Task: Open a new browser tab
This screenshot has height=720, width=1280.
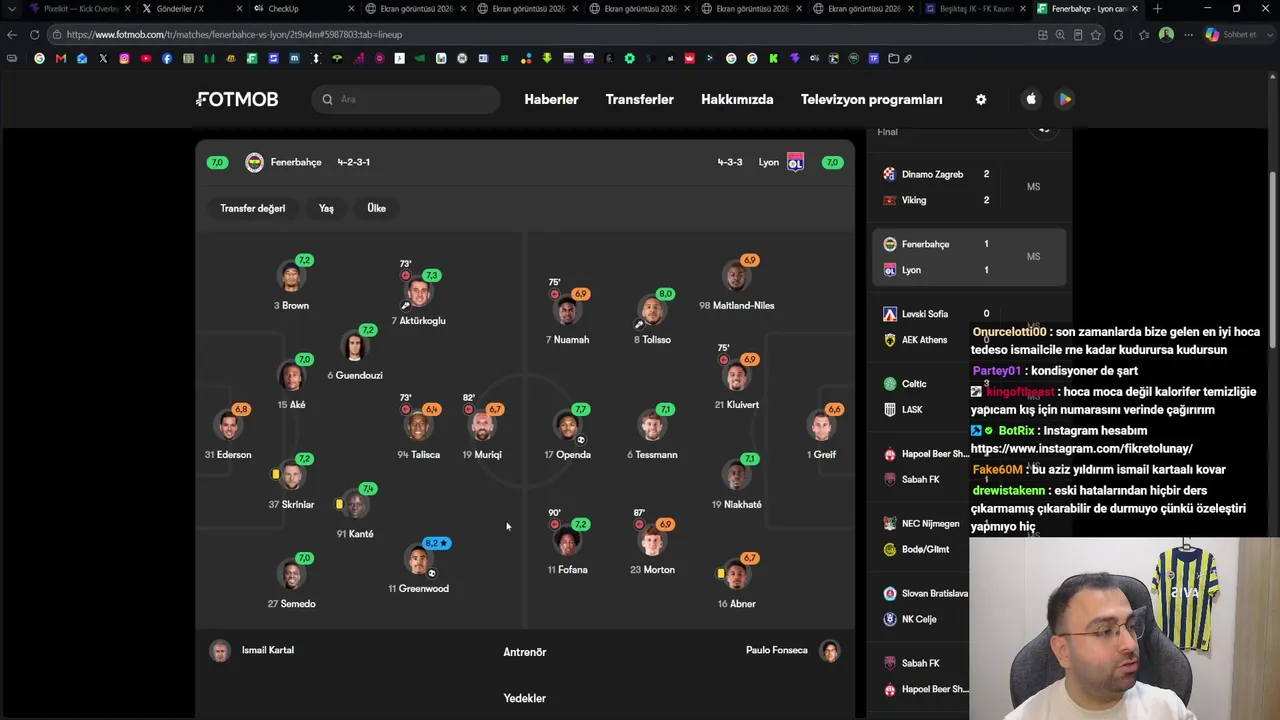Action: point(1157,9)
